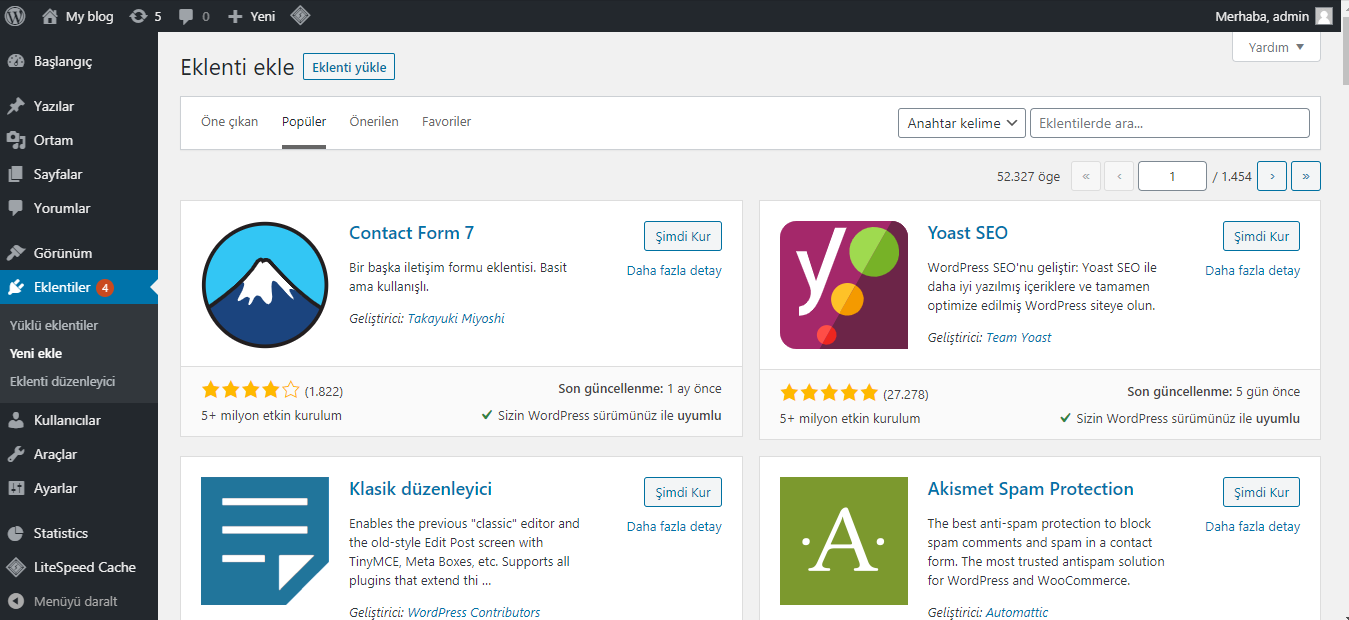Click the Yazılar pin icon
The image size is (1349, 620).
click(16, 106)
